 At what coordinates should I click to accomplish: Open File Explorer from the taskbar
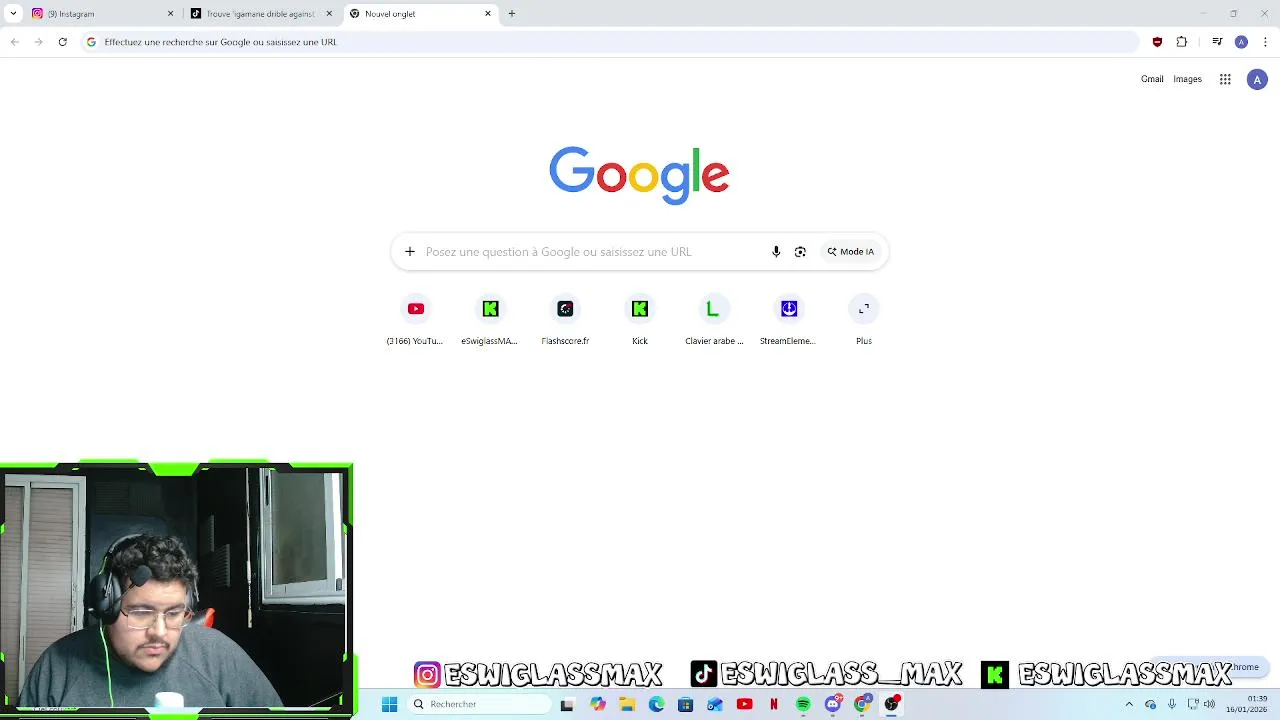627,704
